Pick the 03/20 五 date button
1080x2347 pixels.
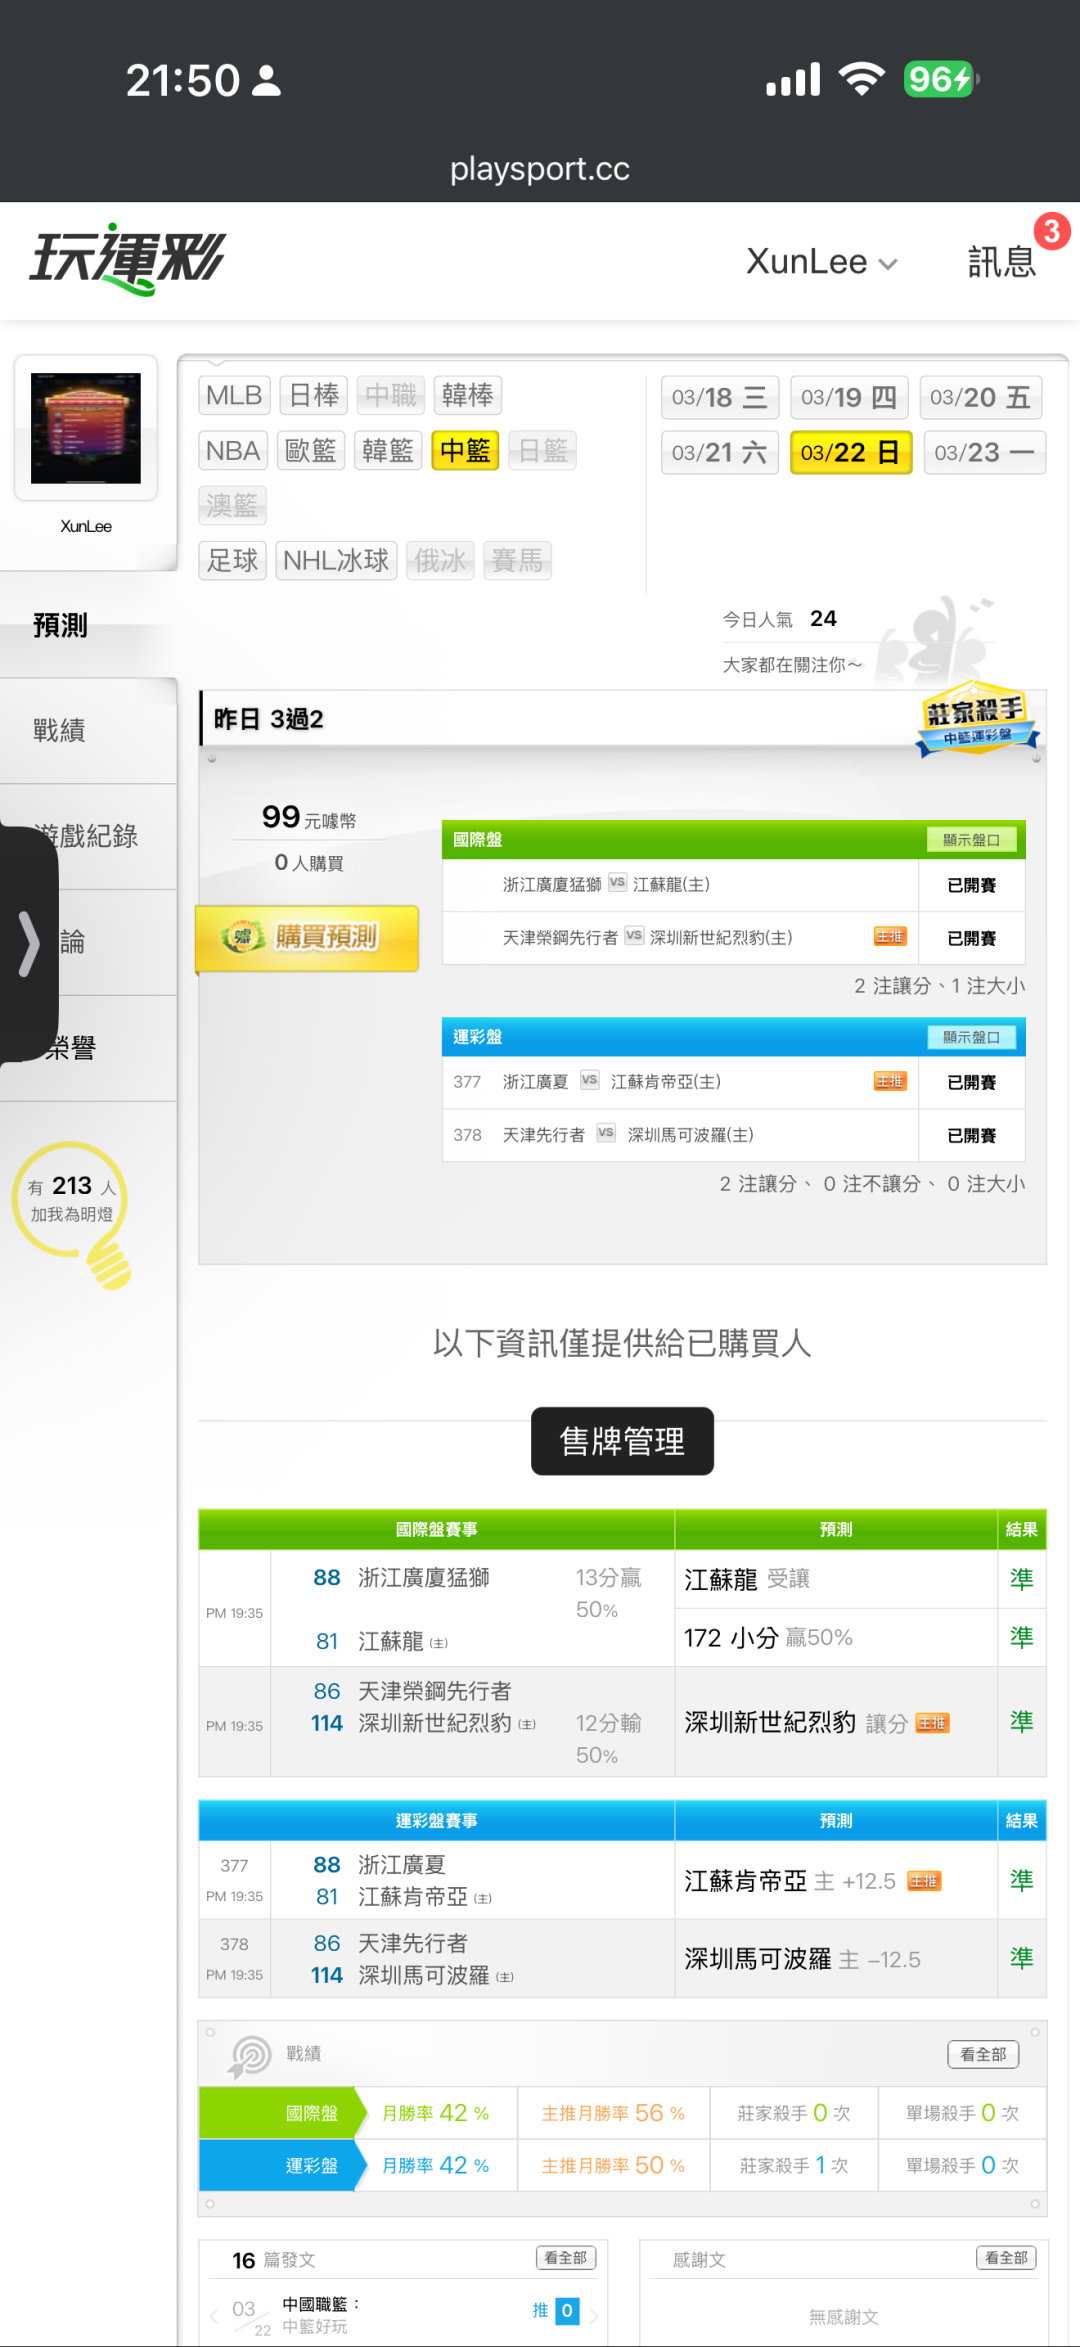pyautogui.click(x=981, y=398)
